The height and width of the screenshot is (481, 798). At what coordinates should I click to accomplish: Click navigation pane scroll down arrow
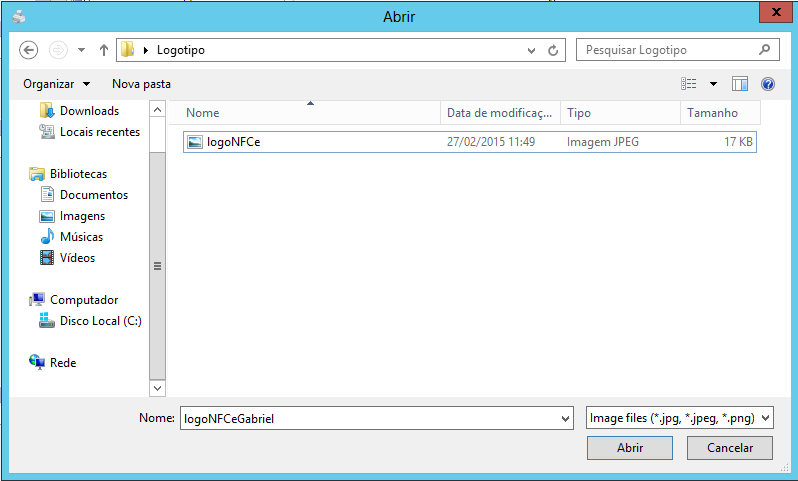157,388
